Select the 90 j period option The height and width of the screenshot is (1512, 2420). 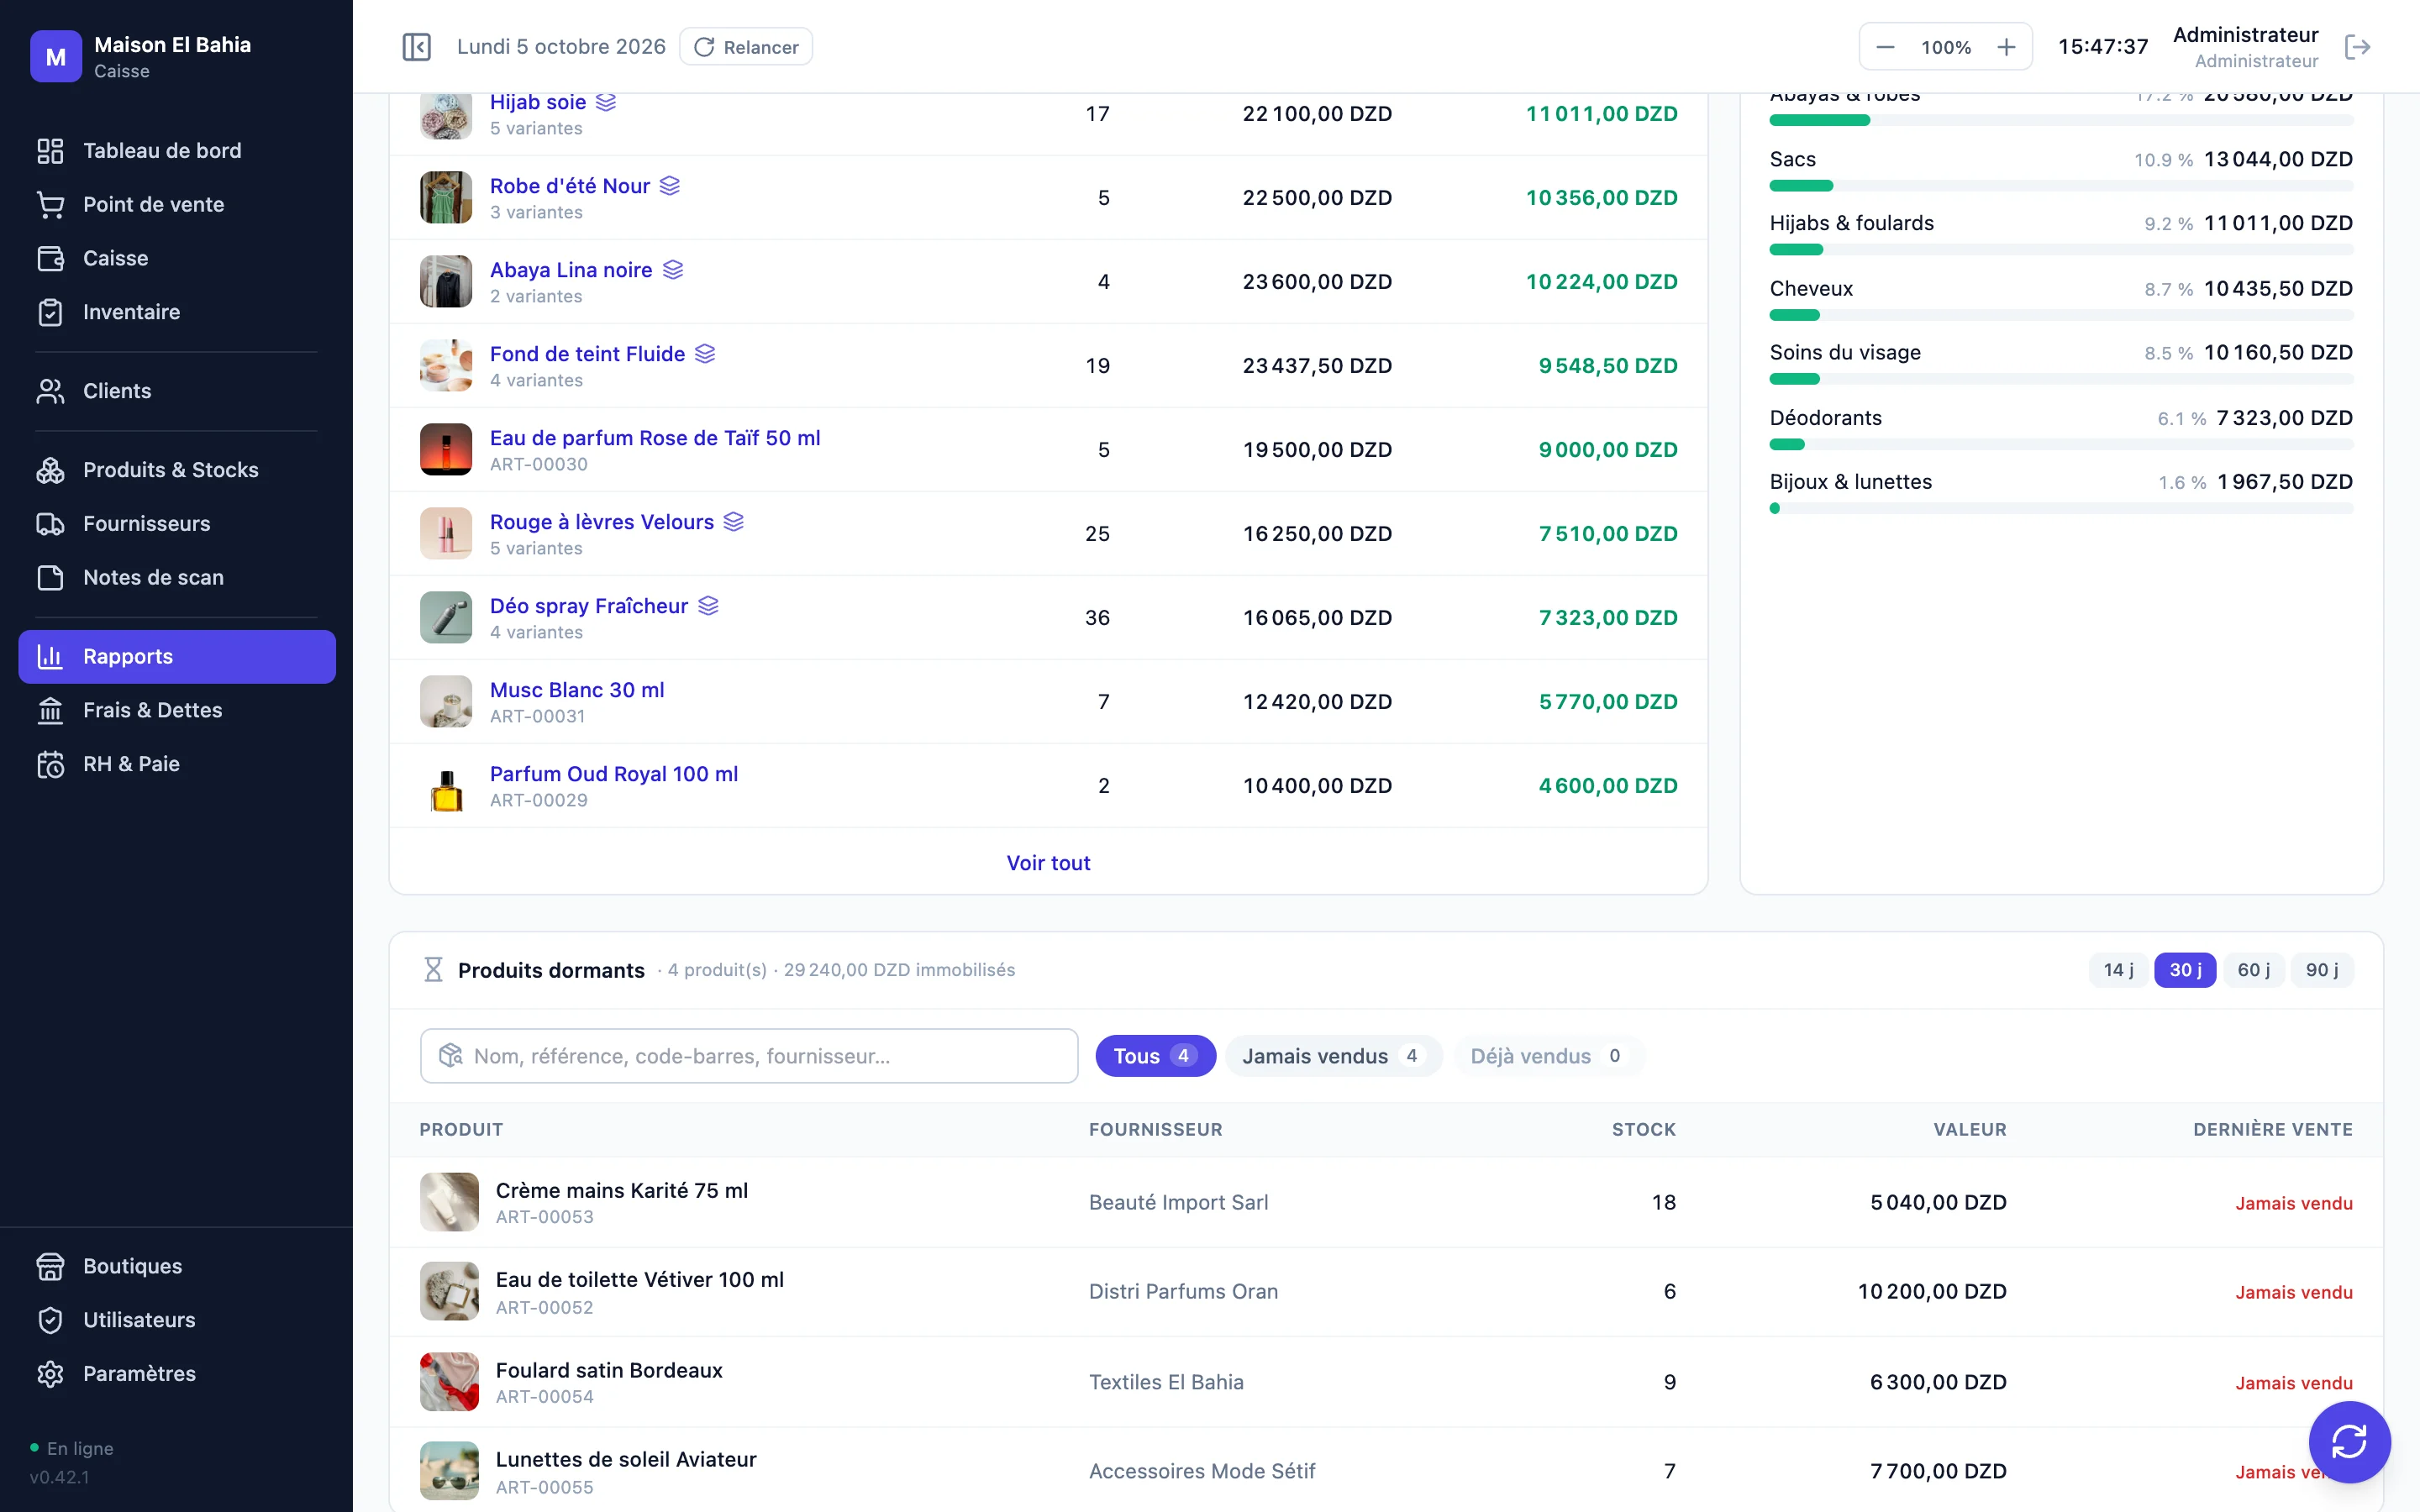[x=2321, y=970]
